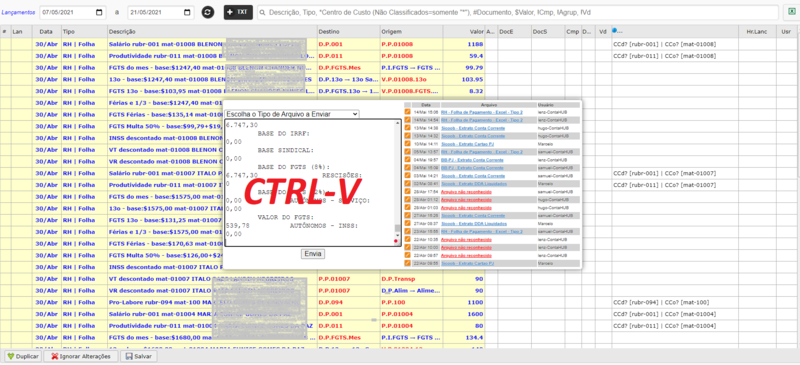Viewport: 800px width, 365px height.
Task: Click orange edit icon for 23/Abr 15:55 upload
Action: tap(408, 231)
